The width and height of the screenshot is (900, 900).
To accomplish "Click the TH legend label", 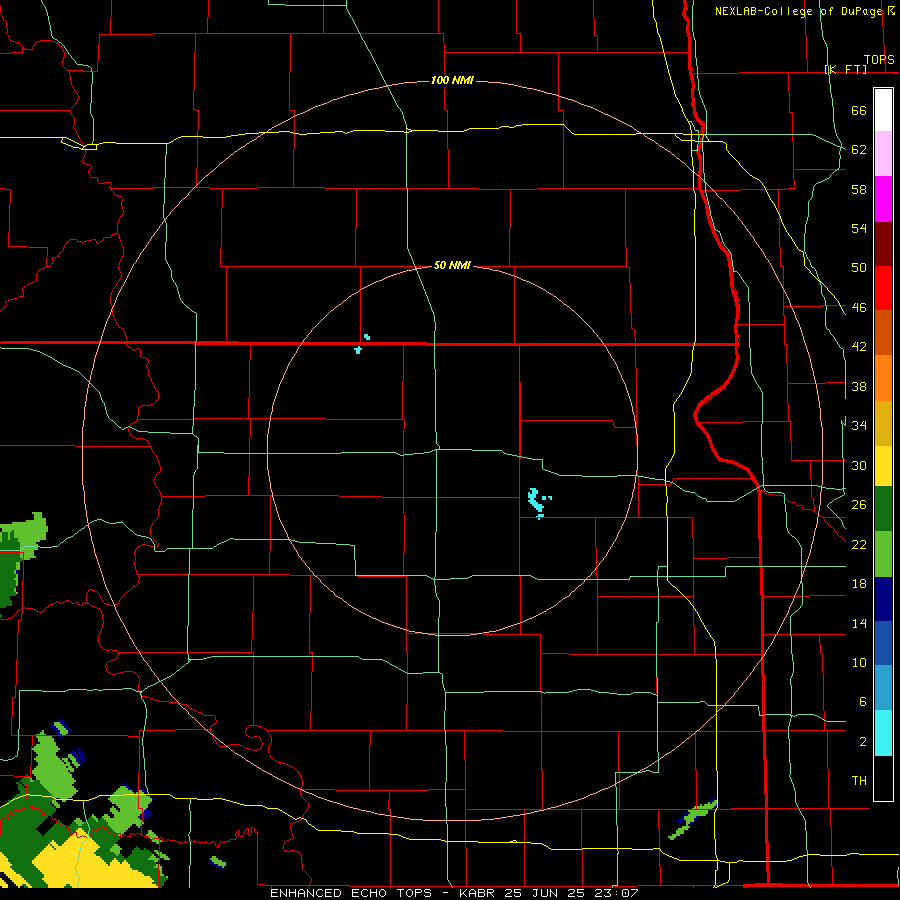I will [x=859, y=781].
